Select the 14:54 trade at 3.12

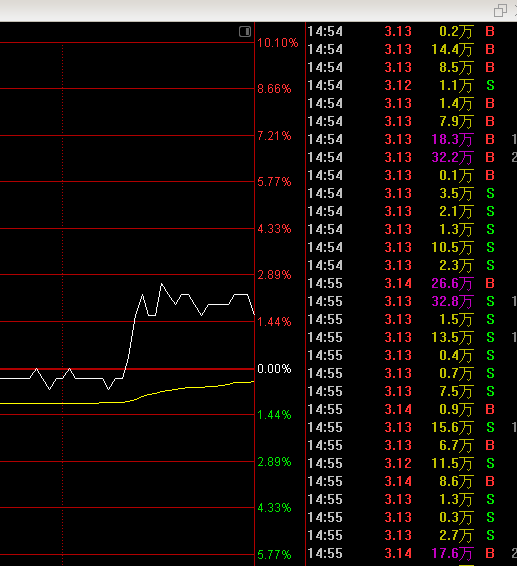[x=412, y=86]
